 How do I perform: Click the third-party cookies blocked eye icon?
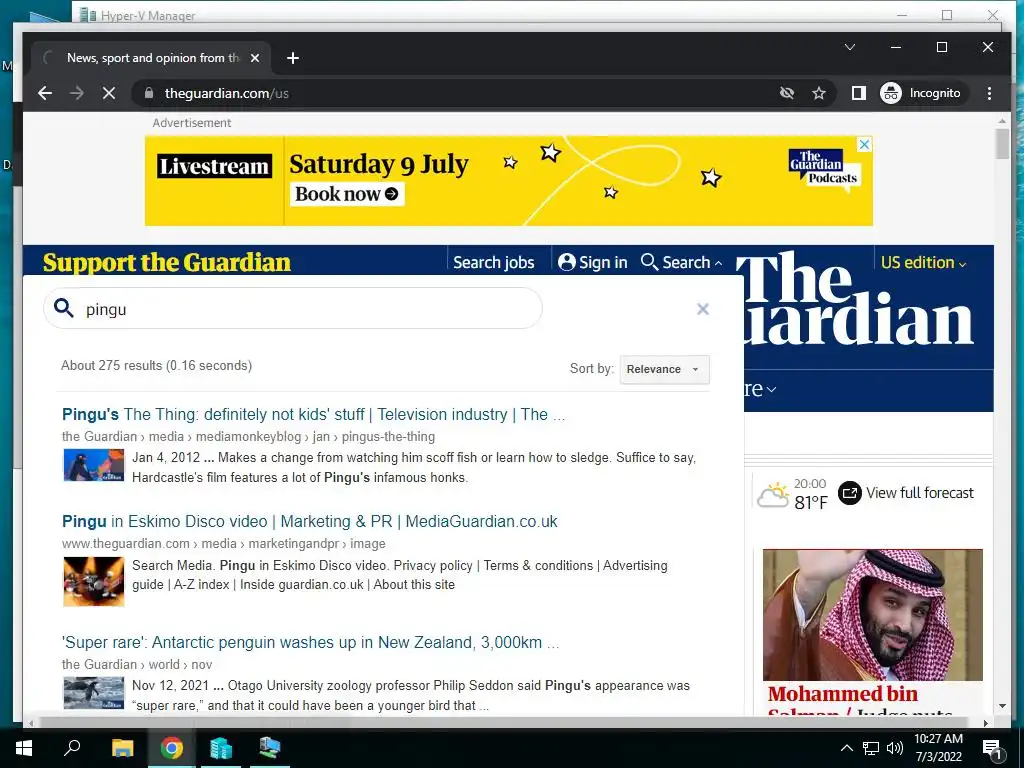click(x=787, y=93)
